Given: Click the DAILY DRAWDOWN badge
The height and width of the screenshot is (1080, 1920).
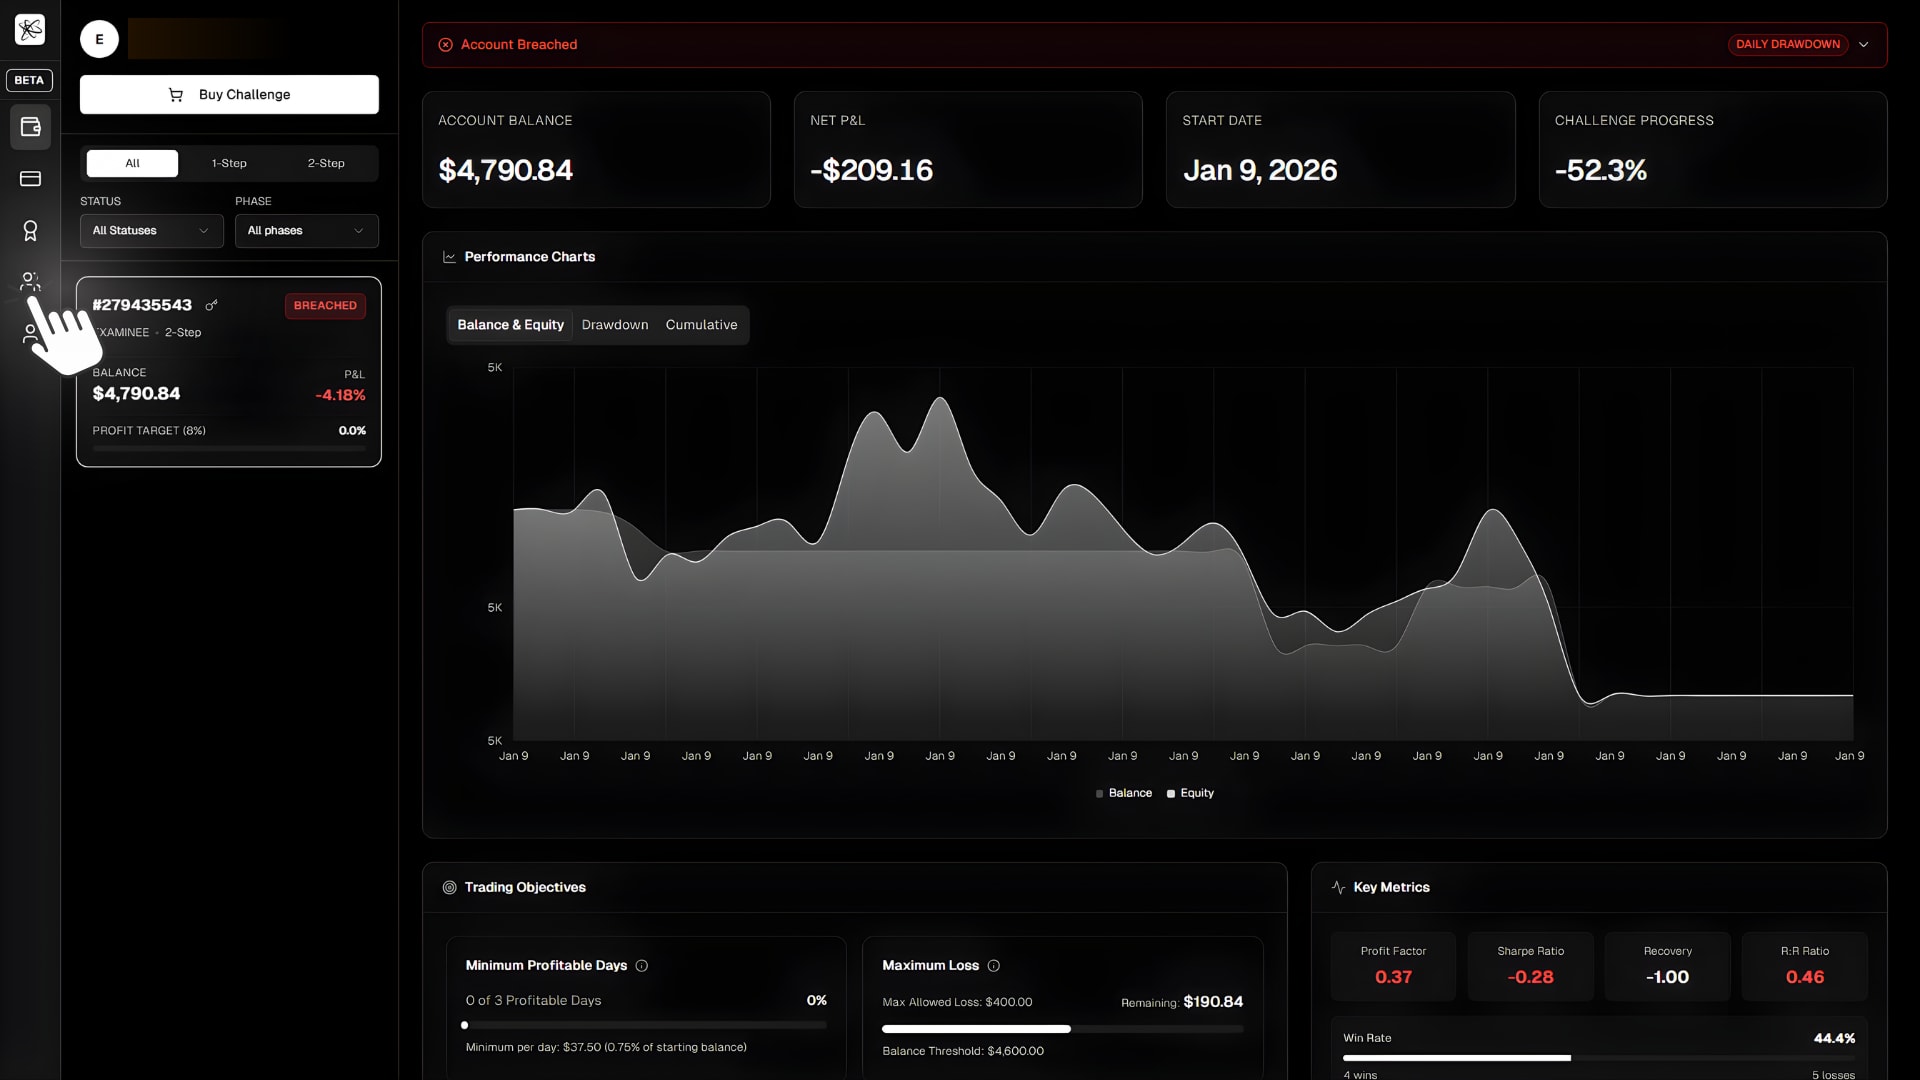Looking at the screenshot, I should [x=1788, y=45].
